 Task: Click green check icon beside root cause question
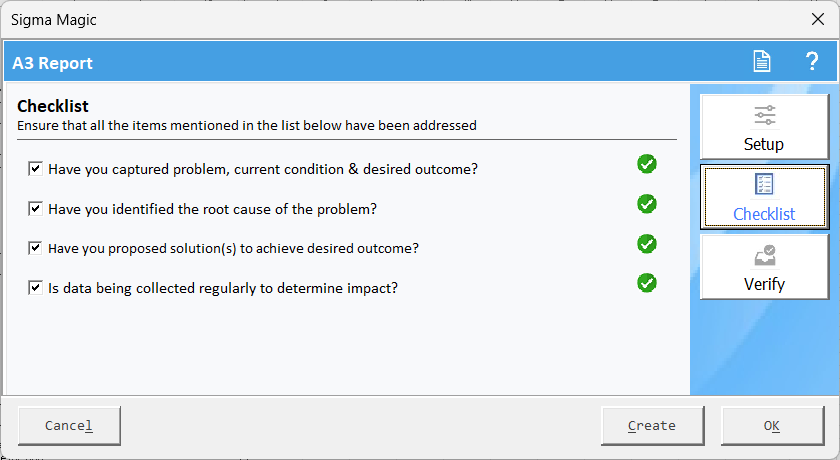[647, 204]
